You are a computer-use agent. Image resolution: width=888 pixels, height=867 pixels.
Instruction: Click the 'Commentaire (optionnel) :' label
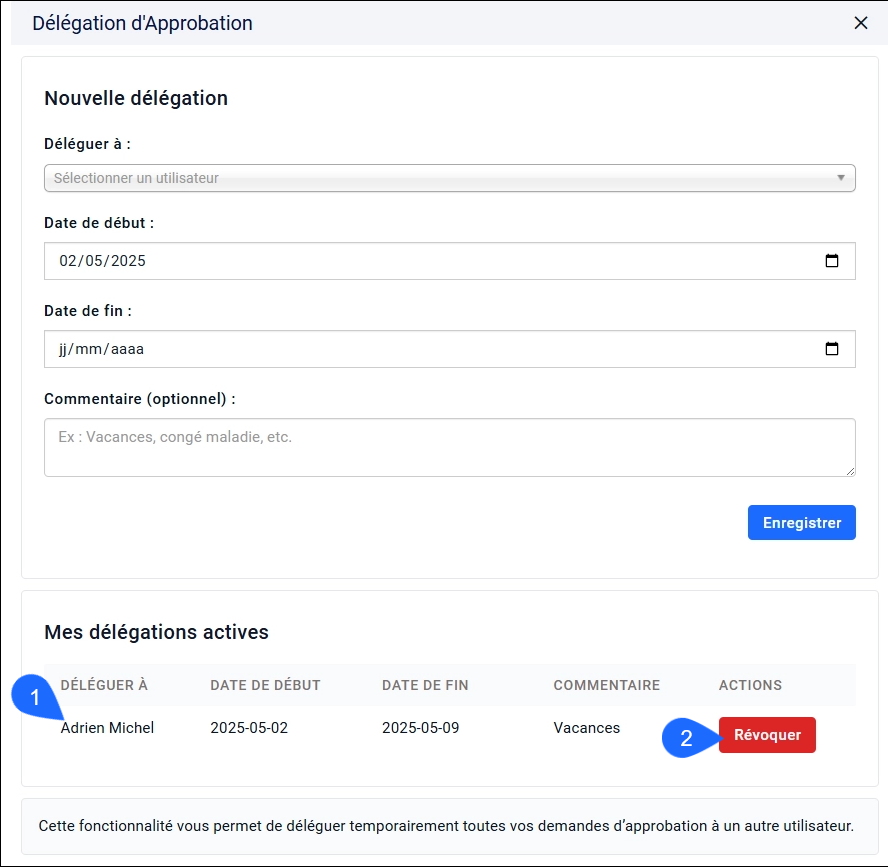[140, 399]
